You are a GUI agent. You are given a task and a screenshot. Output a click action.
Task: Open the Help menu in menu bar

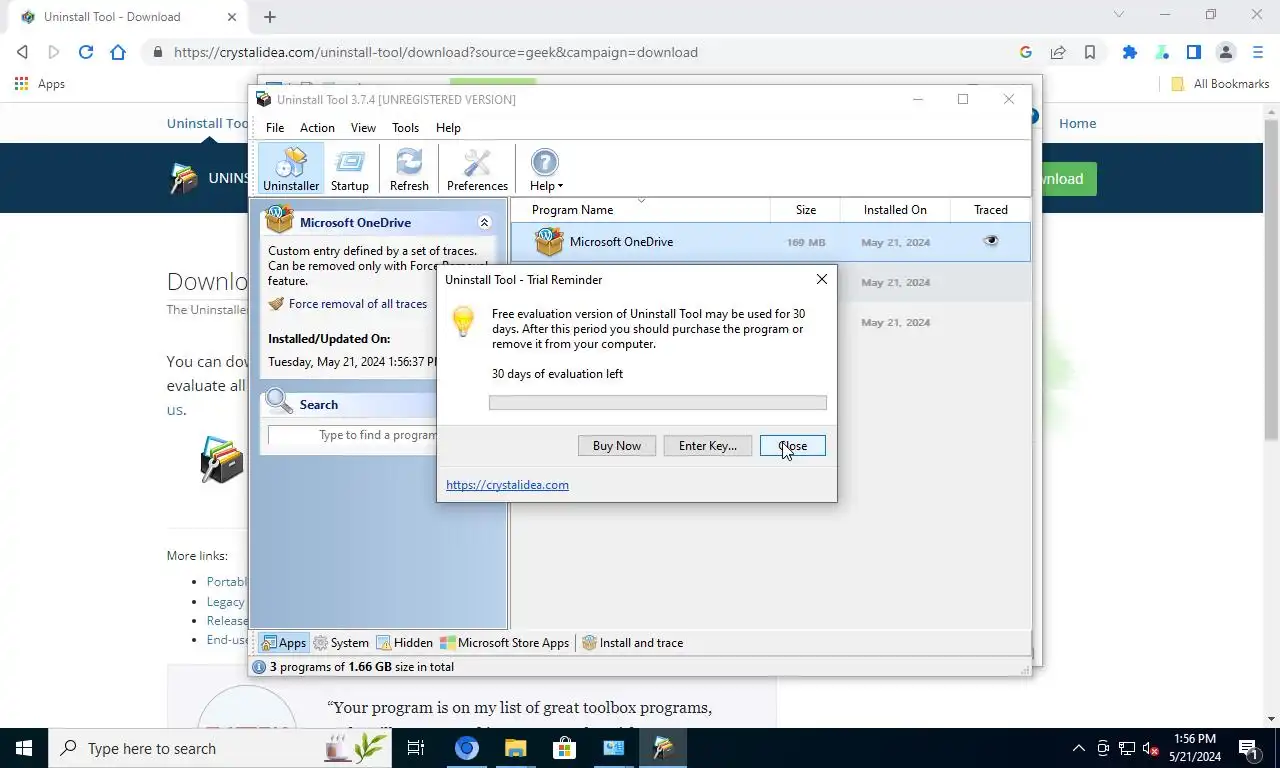448,128
